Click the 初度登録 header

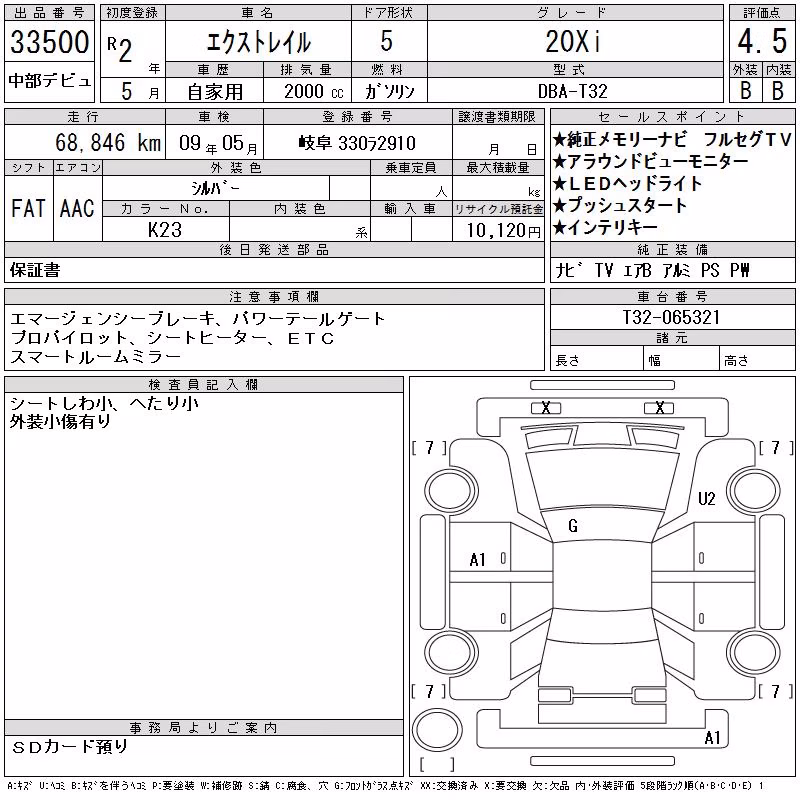(133, 13)
